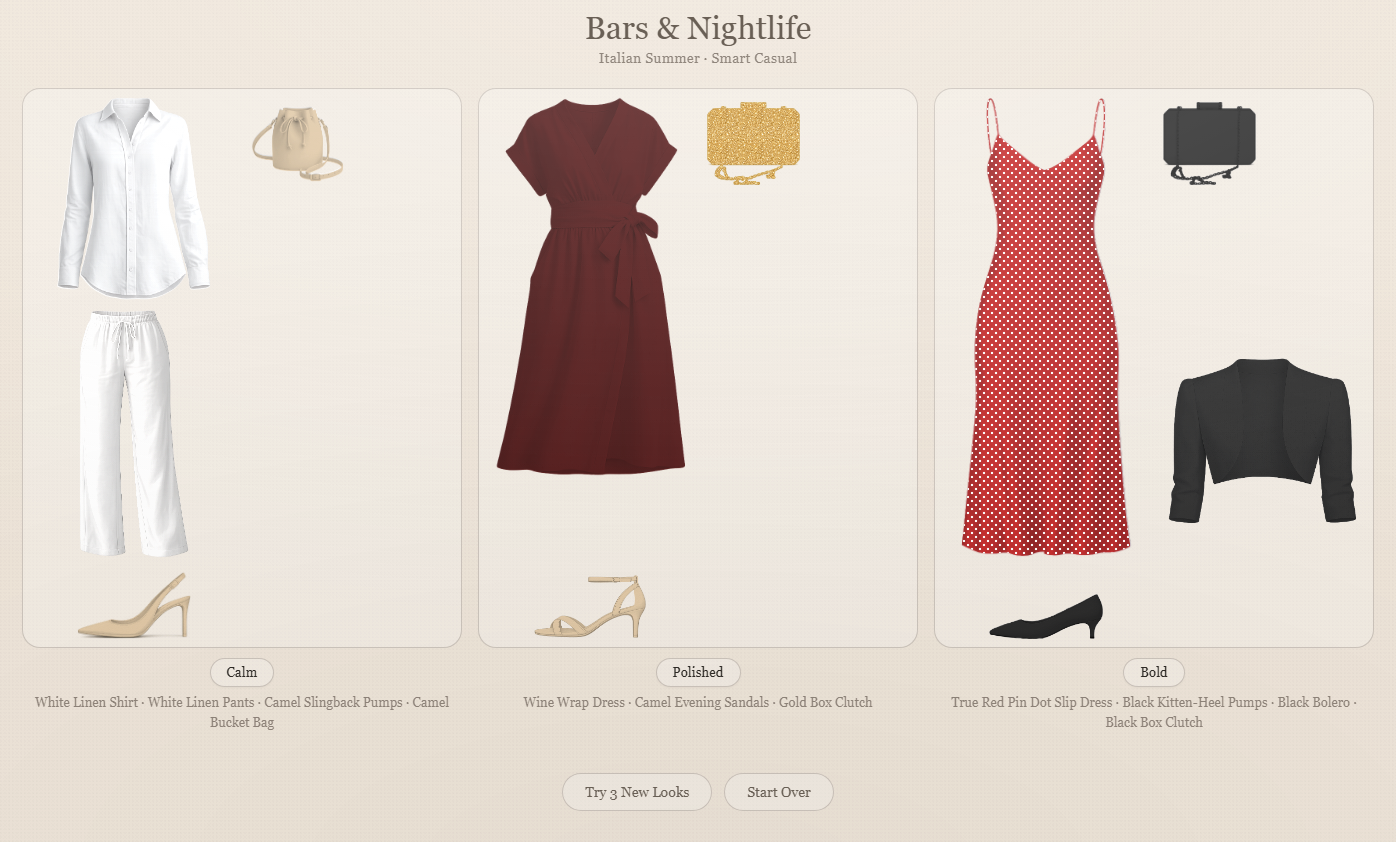Click the Start Over button
The height and width of the screenshot is (842, 1396).
(779, 792)
